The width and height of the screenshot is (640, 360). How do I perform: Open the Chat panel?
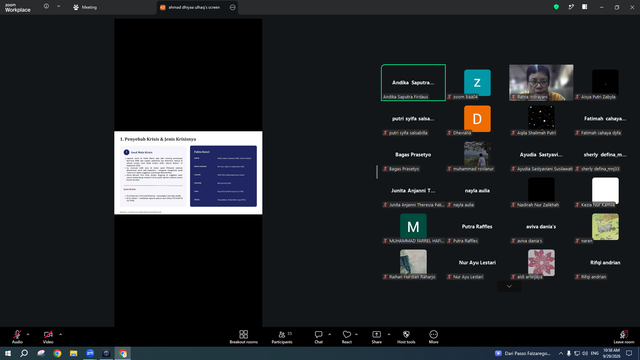(x=318, y=337)
